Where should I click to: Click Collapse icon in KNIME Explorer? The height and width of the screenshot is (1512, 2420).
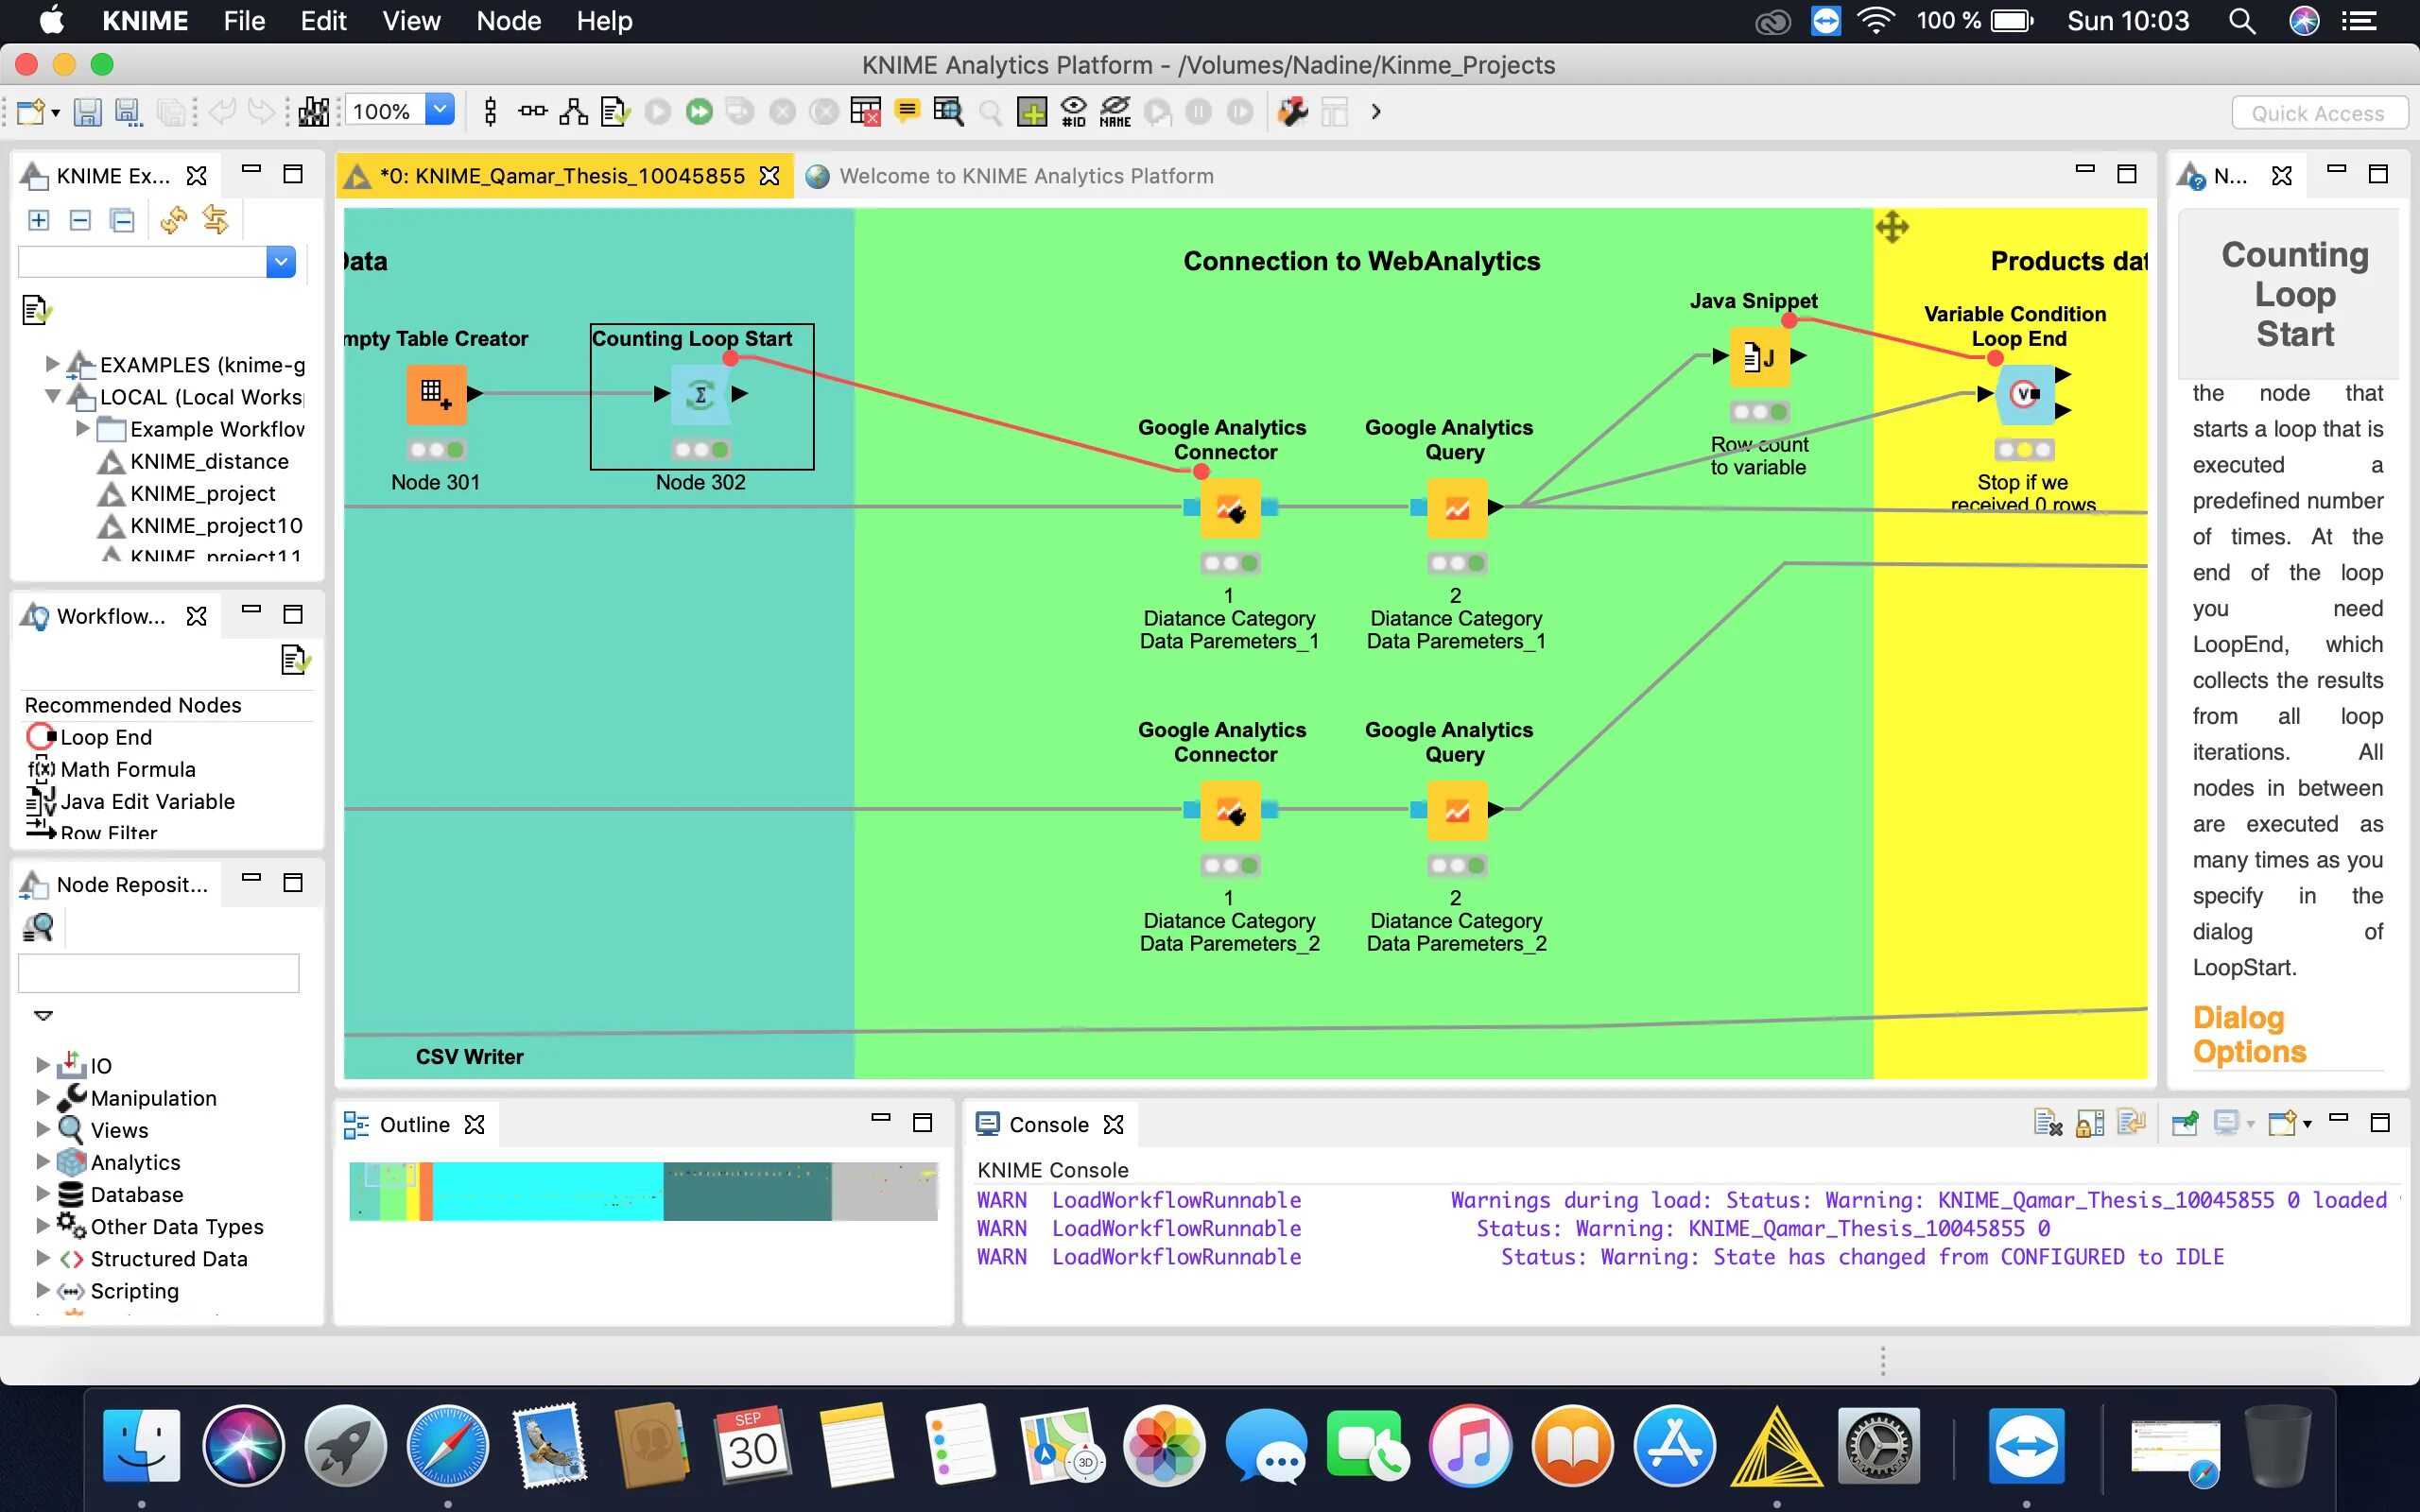point(80,220)
